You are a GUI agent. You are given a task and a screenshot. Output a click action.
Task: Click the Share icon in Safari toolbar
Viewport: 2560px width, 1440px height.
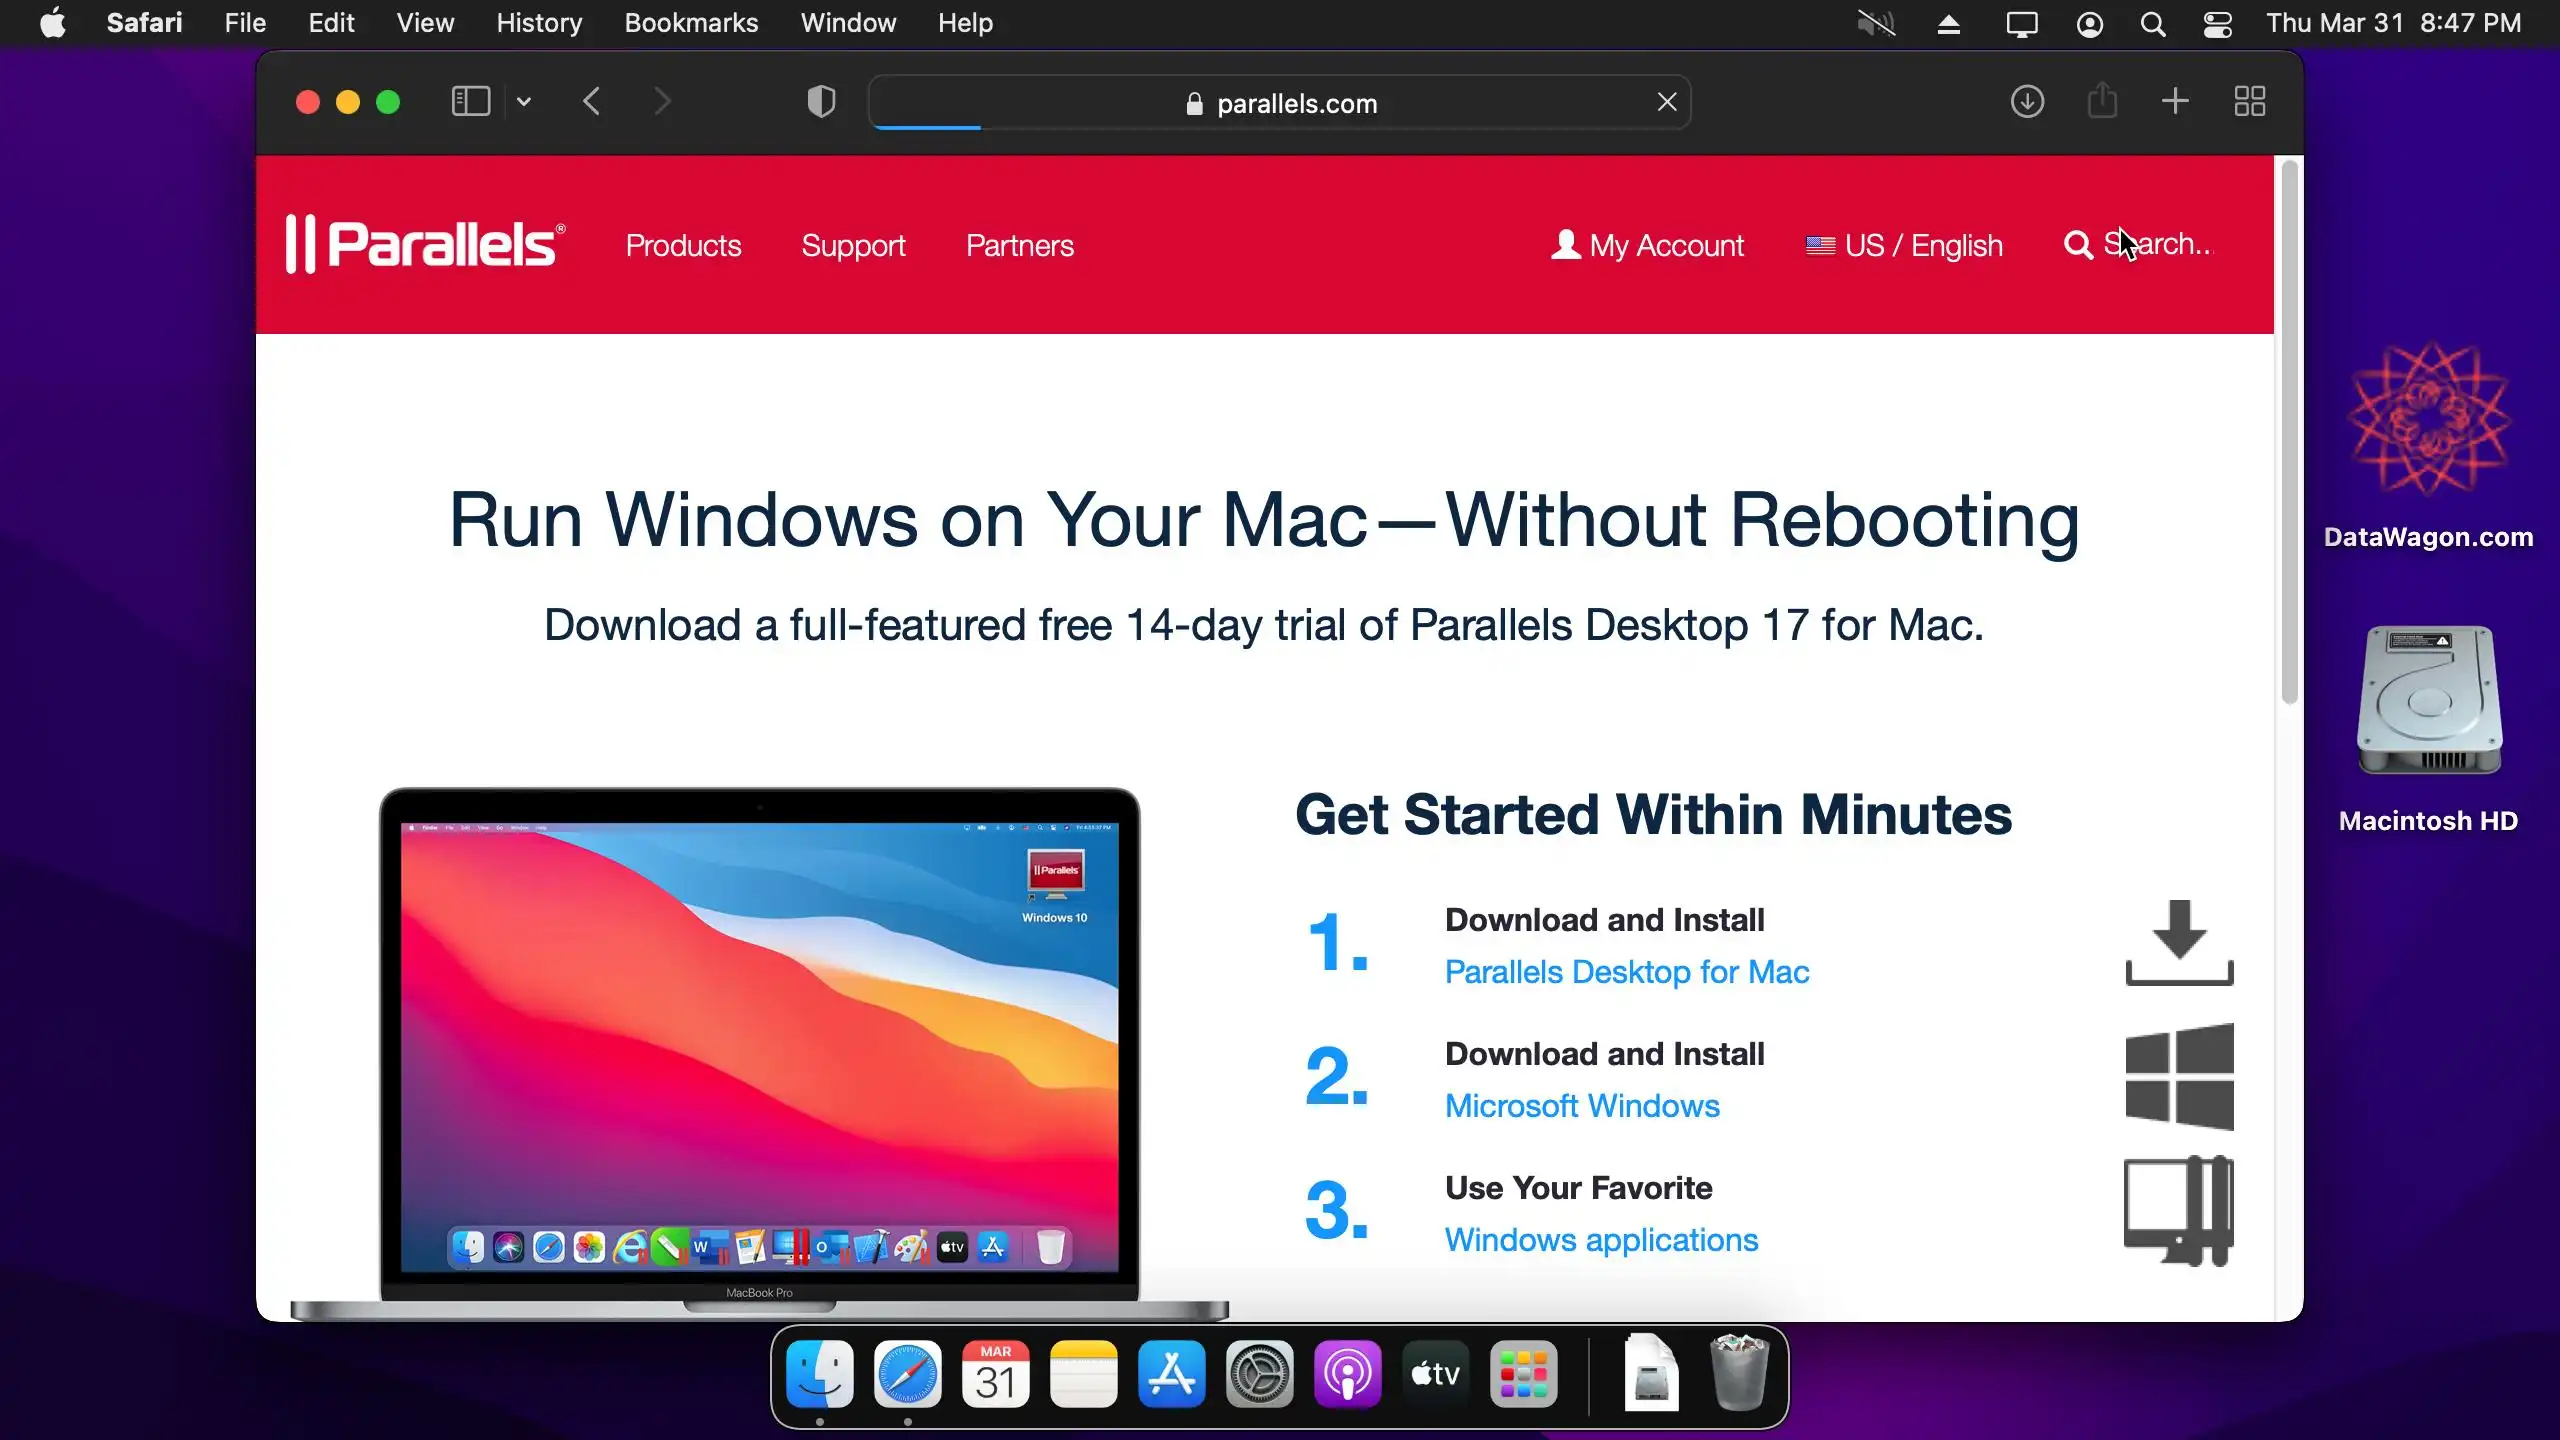2102,101
